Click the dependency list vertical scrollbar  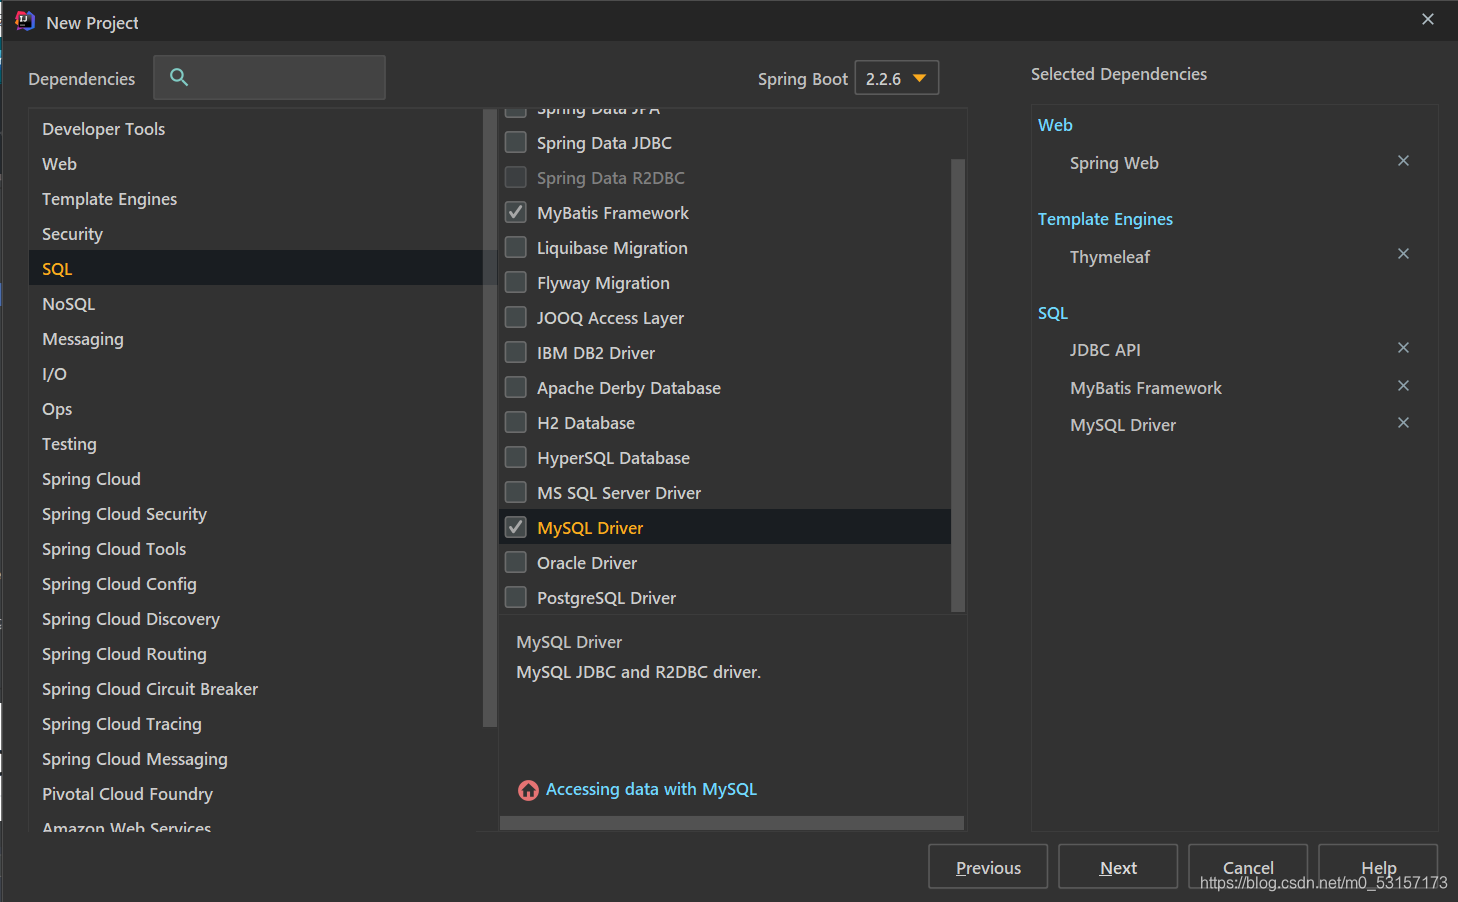(958, 385)
